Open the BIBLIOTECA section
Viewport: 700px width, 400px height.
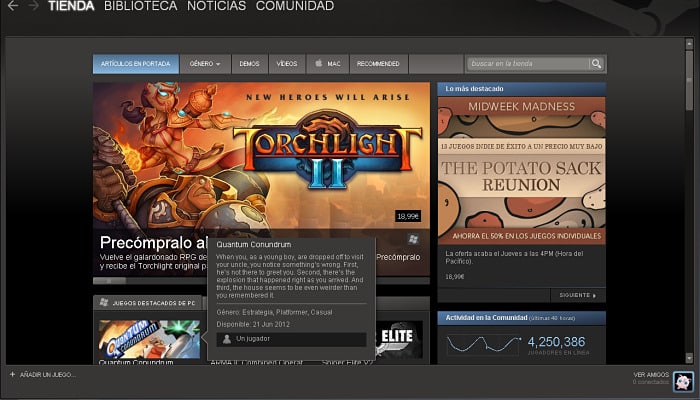[141, 6]
